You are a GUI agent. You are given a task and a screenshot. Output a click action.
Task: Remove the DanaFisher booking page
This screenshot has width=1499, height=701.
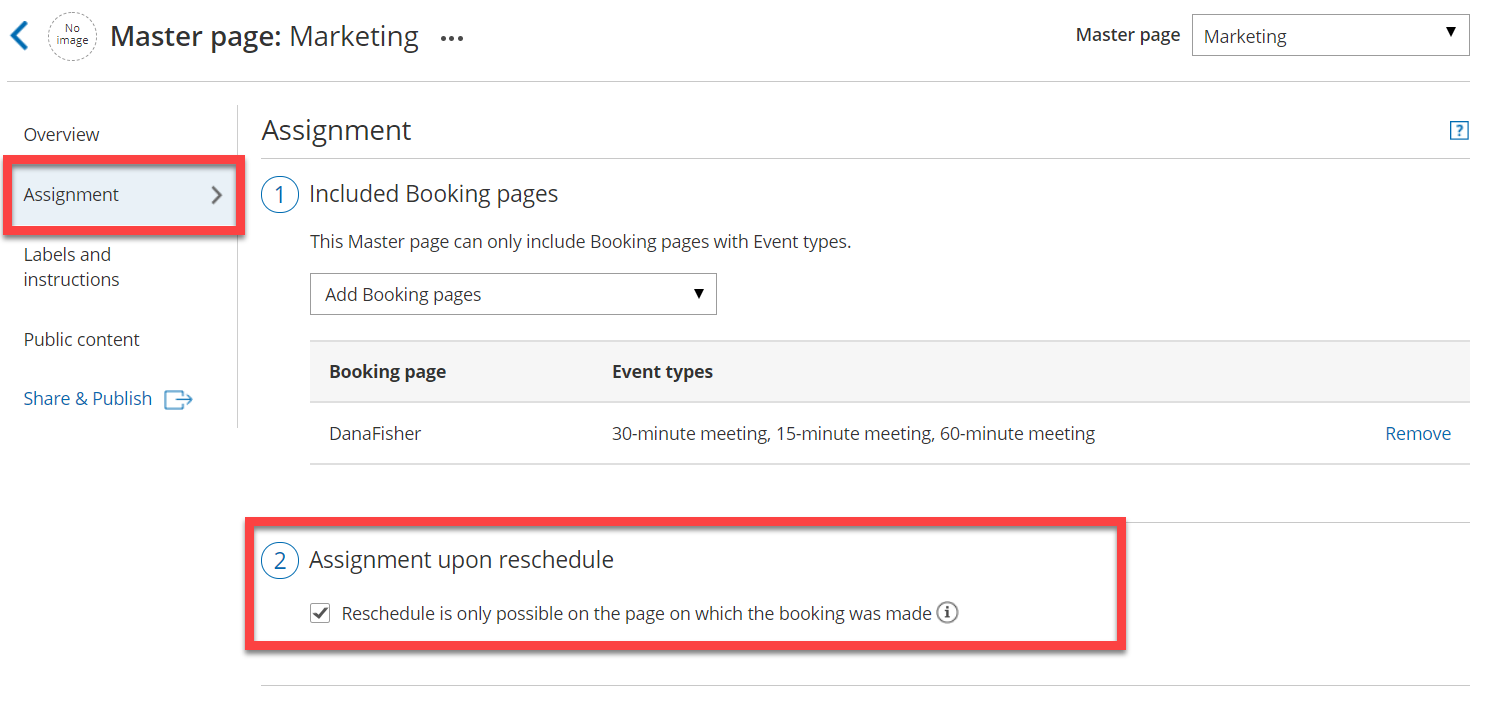click(1417, 434)
